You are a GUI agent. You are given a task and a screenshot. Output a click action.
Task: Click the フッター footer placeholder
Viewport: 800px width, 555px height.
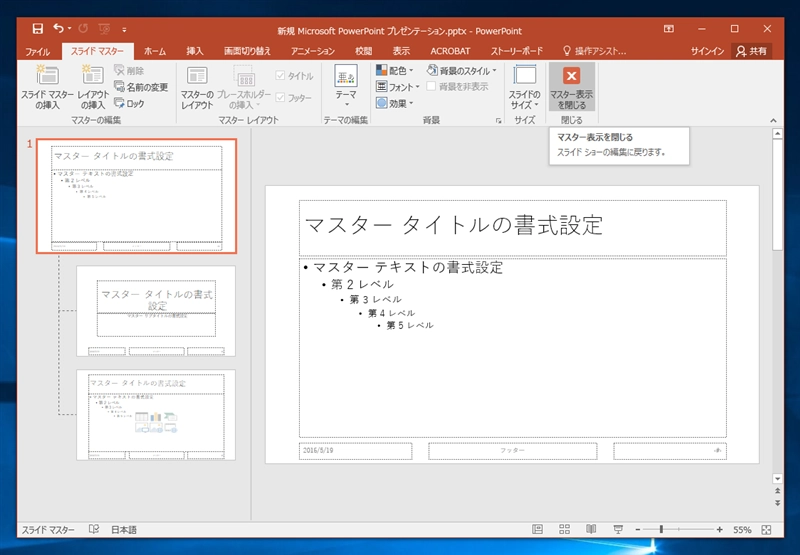[512, 451]
